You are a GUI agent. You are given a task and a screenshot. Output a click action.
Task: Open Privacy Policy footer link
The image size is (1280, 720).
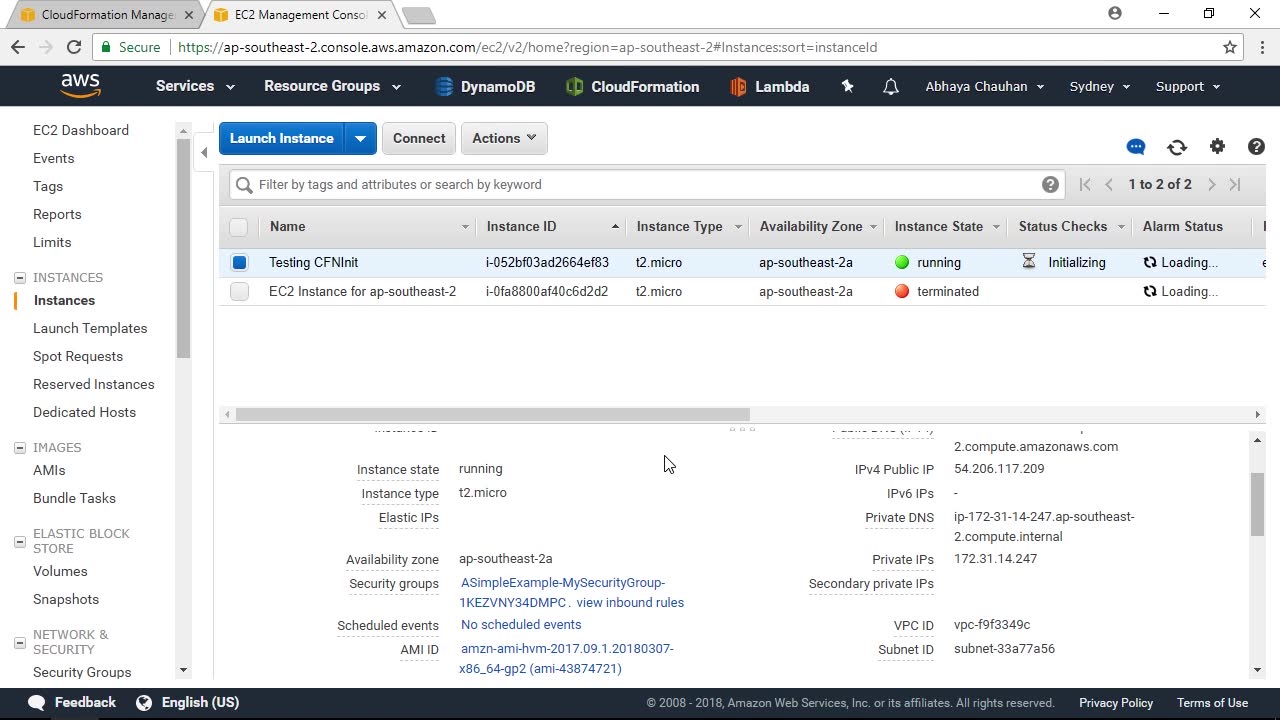click(1116, 703)
